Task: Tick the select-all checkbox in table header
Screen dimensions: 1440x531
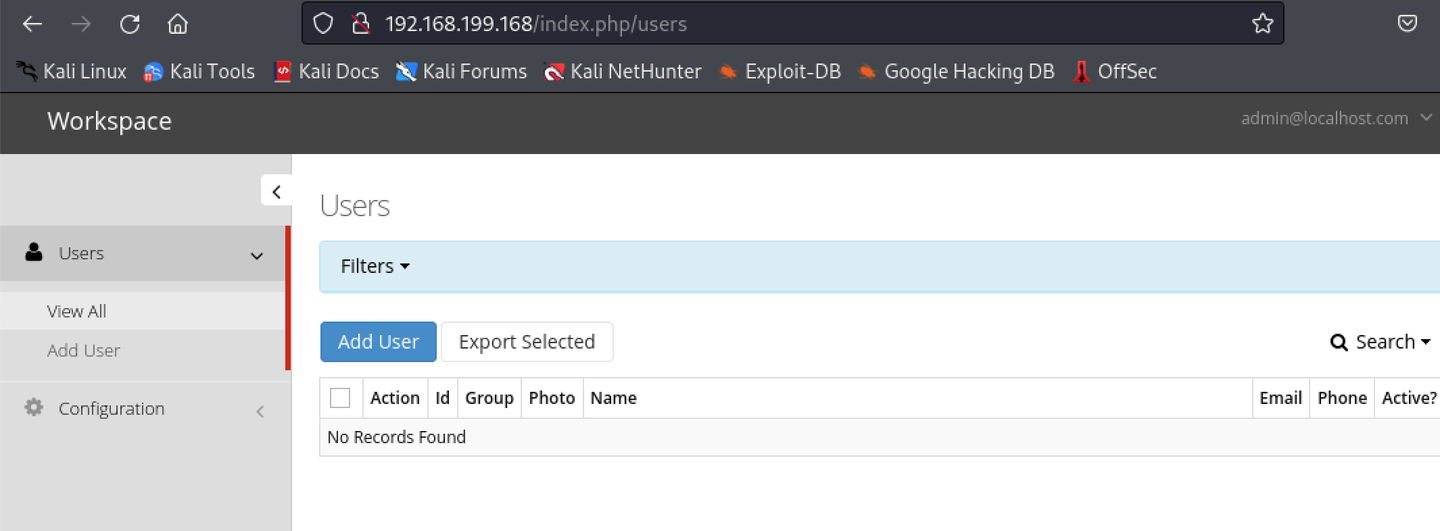Action: (x=340, y=398)
